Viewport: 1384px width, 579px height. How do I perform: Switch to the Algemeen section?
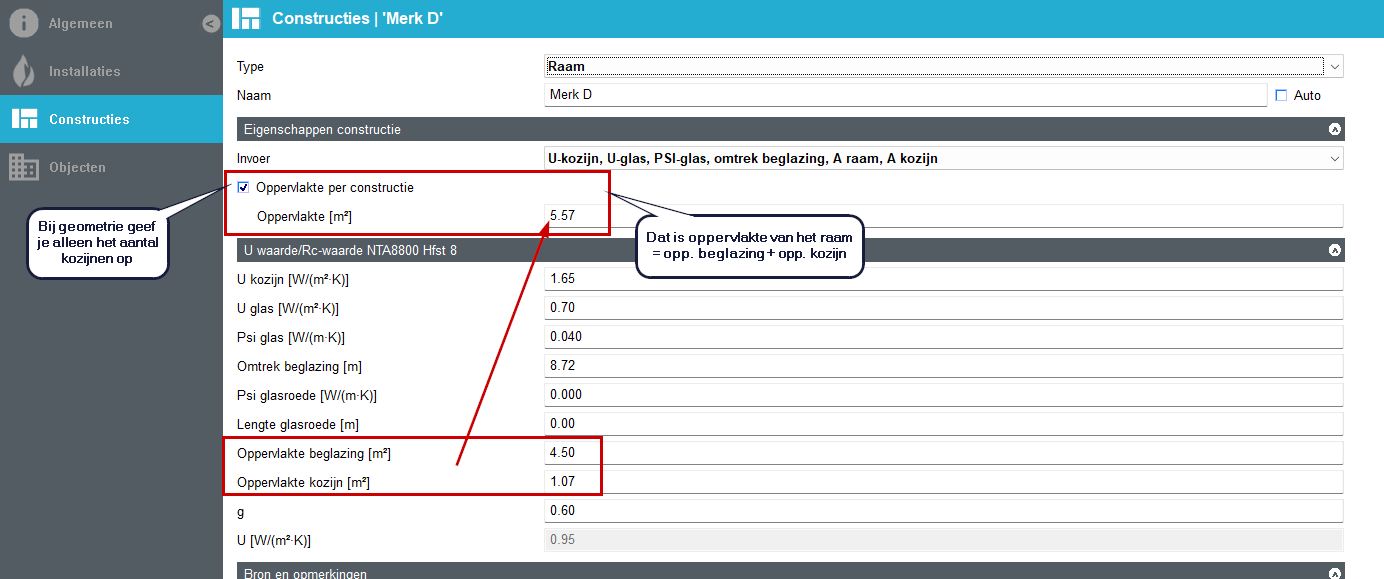tap(80, 23)
